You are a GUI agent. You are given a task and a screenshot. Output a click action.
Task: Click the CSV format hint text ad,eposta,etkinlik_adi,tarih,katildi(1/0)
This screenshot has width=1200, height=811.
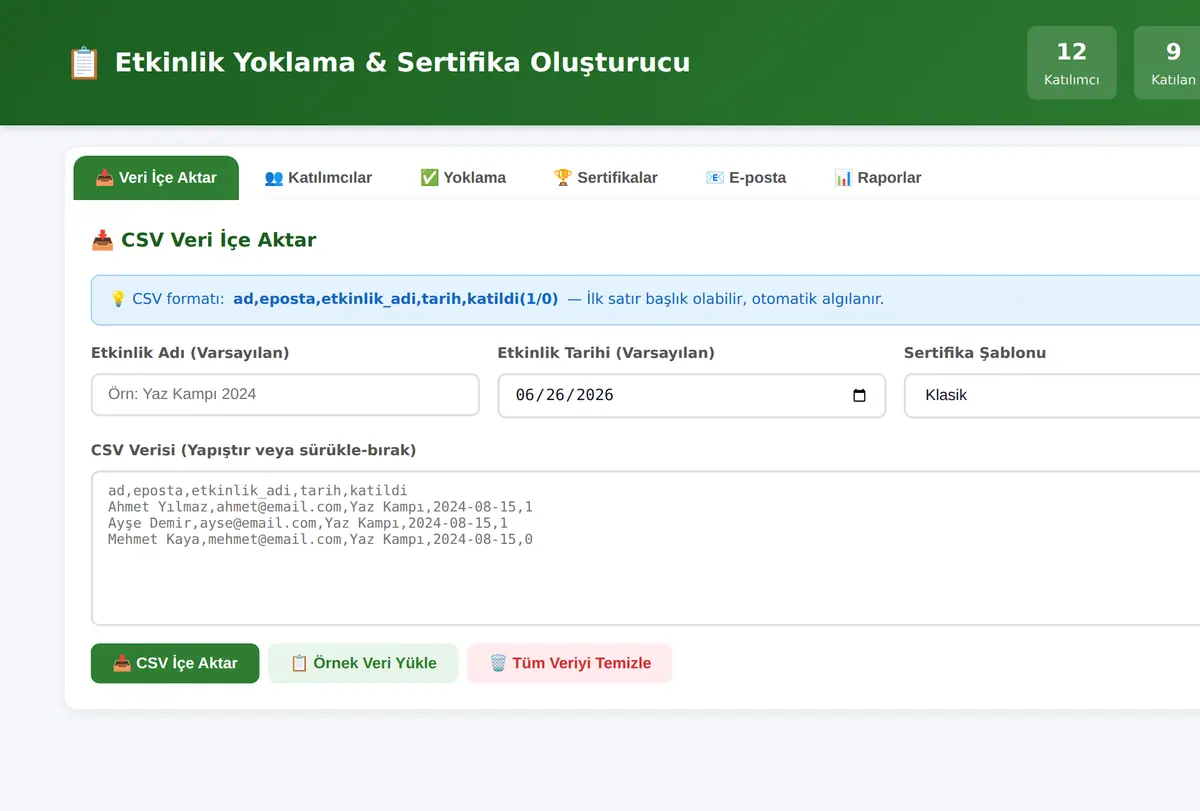(x=396, y=299)
